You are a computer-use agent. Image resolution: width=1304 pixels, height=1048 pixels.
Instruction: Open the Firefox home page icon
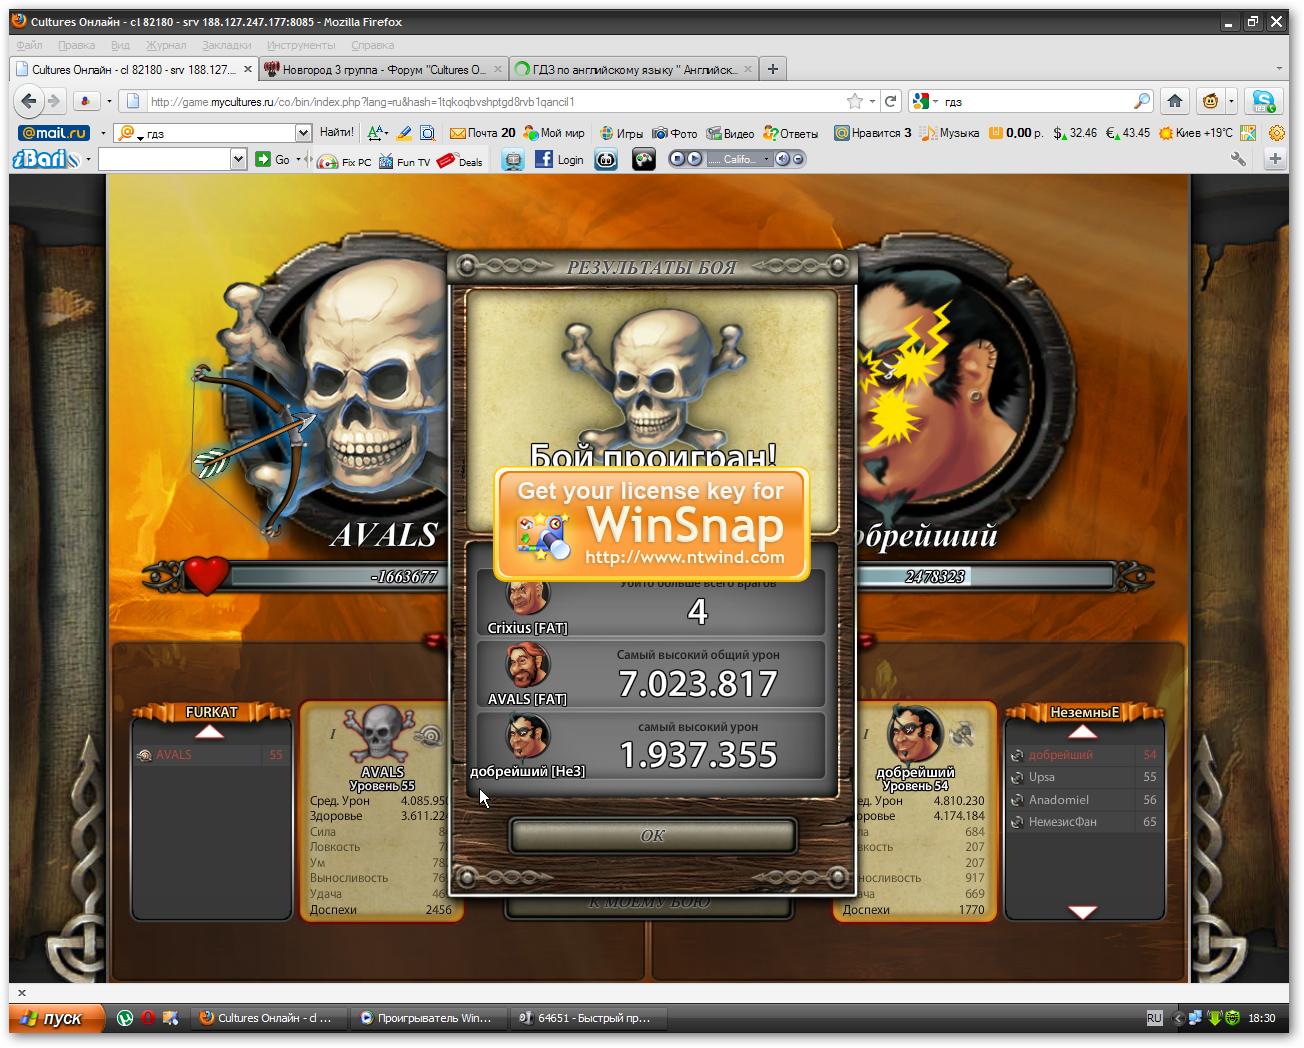[1175, 101]
